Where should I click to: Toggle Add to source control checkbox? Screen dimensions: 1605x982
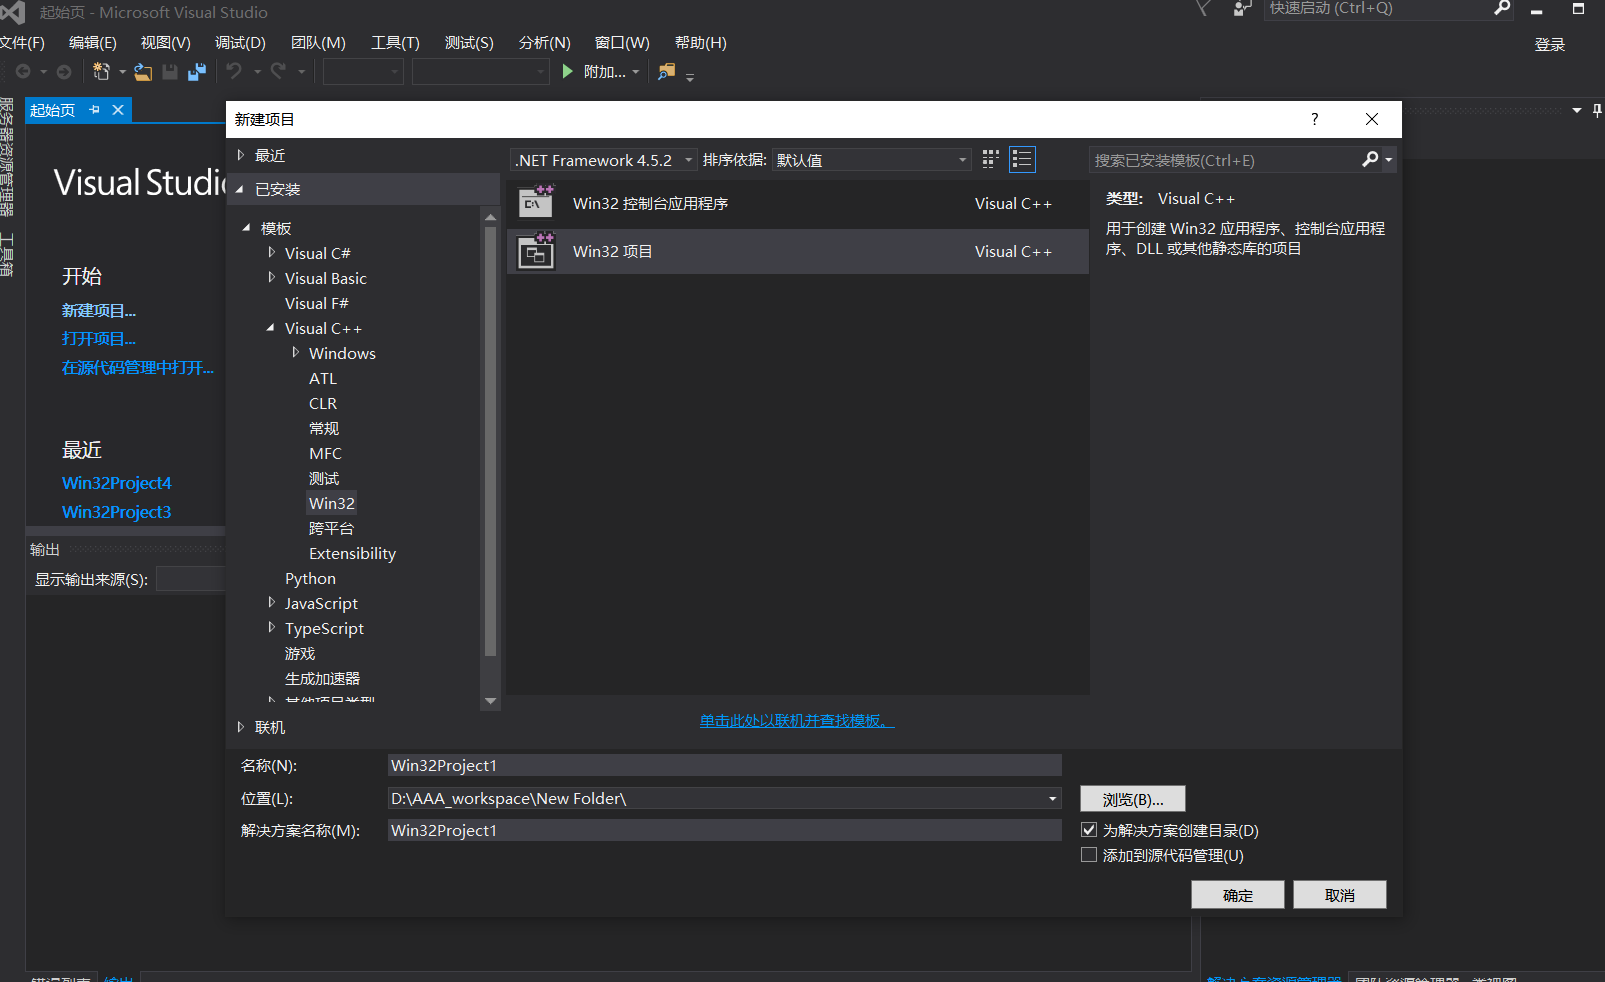[x=1089, y=854]
